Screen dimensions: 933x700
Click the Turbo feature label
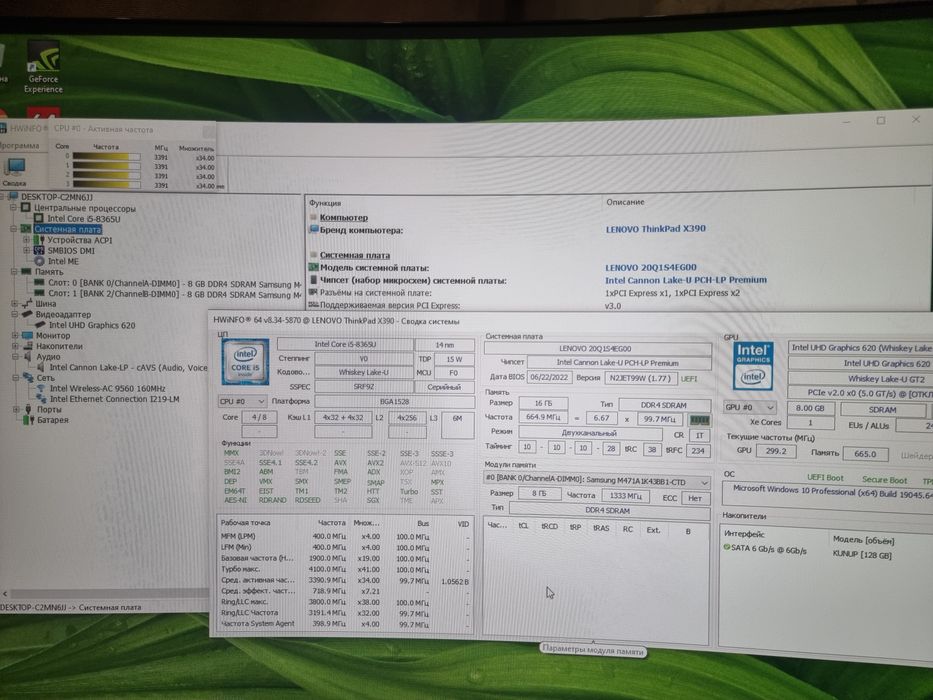408,491
